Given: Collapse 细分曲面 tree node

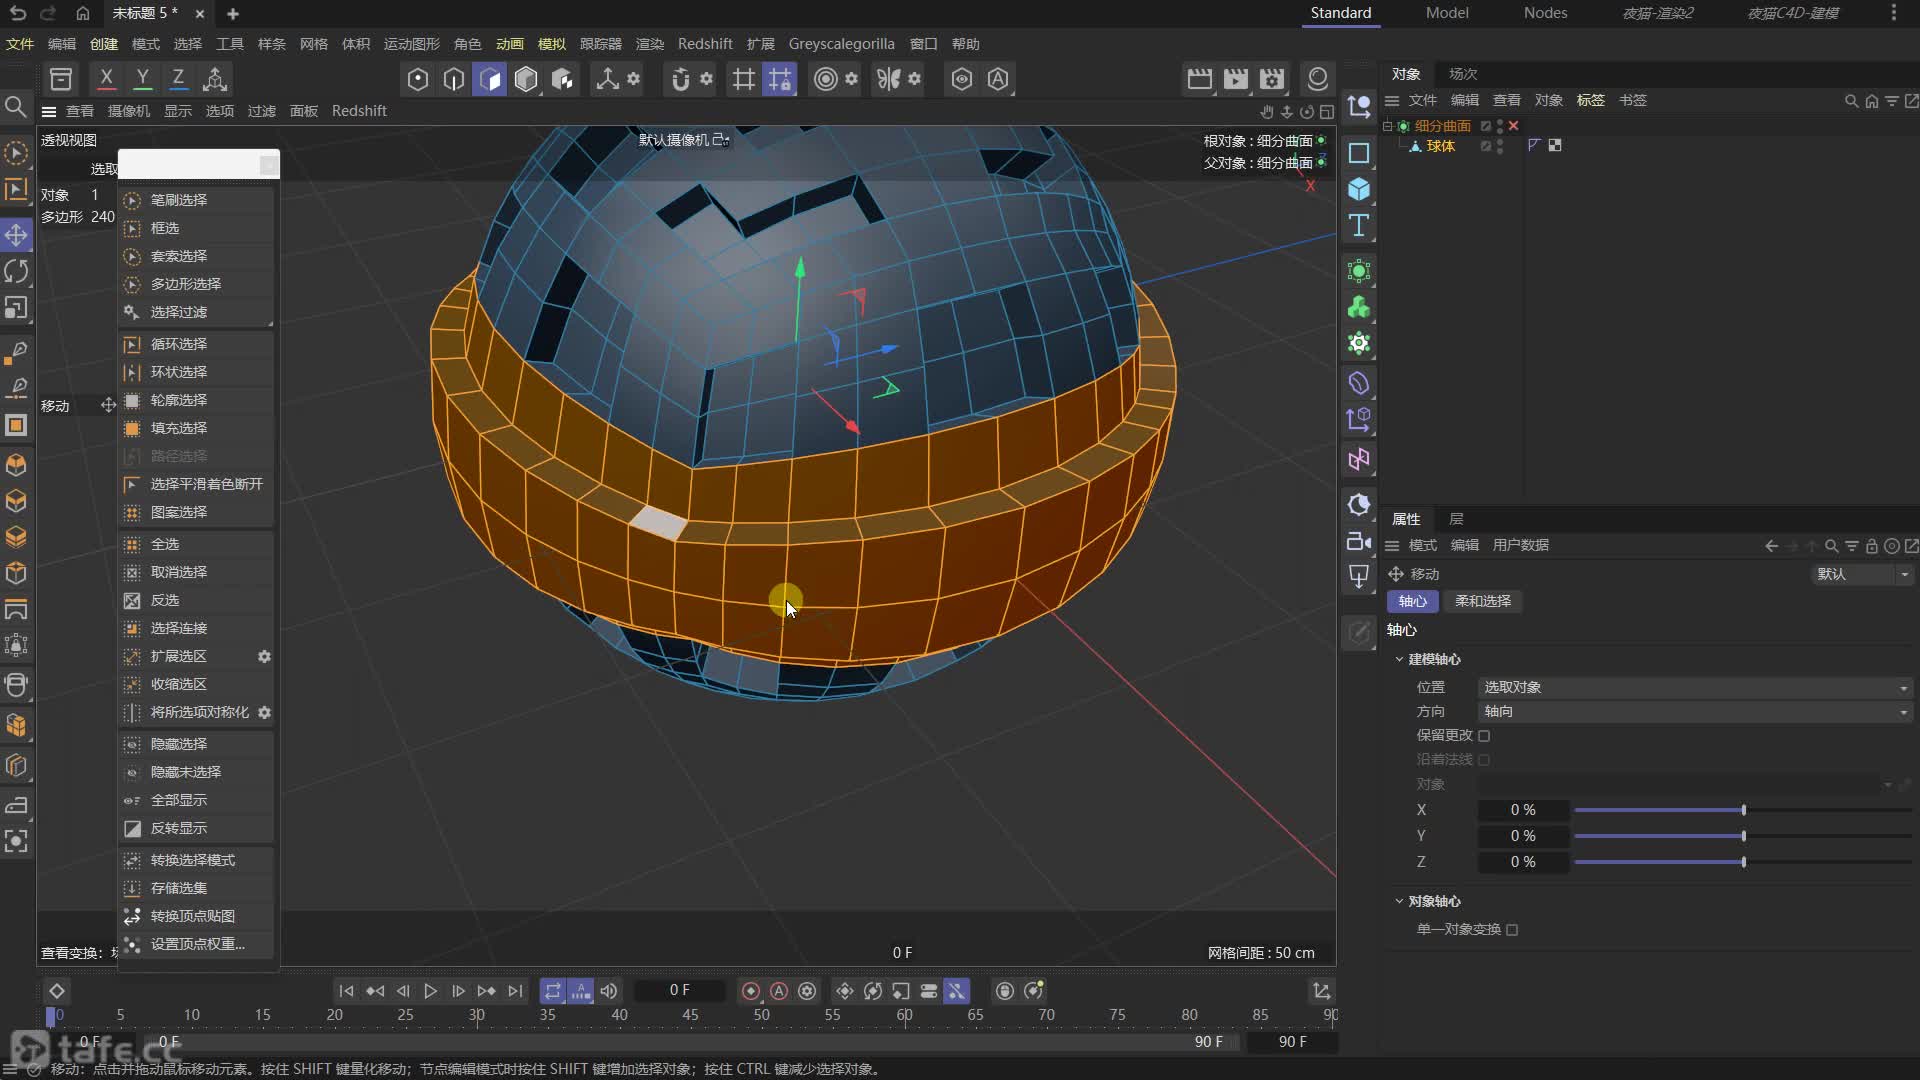Looking at the screenshot, I should (1387, 126).
